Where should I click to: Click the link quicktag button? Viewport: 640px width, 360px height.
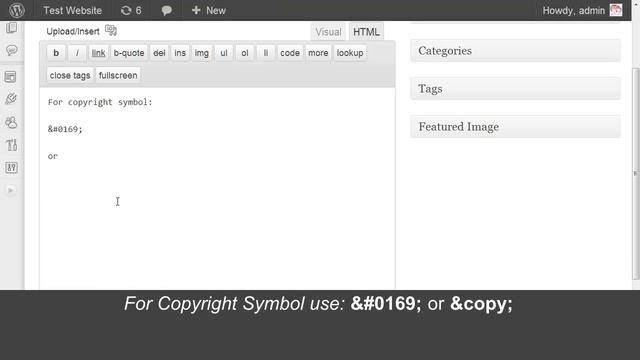pyautogui.click(x=98, y=53)
